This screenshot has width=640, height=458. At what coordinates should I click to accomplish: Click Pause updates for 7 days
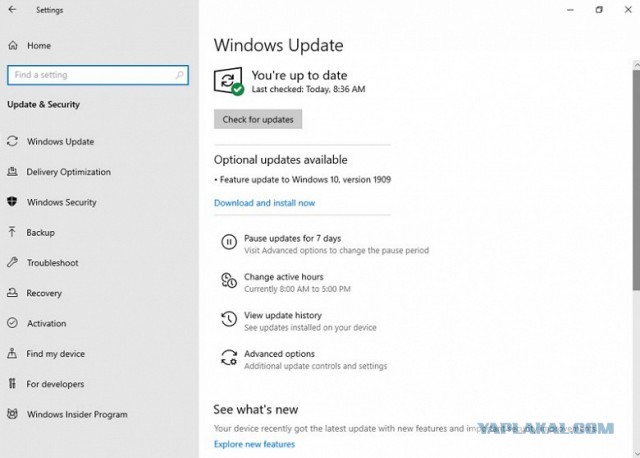292,238
